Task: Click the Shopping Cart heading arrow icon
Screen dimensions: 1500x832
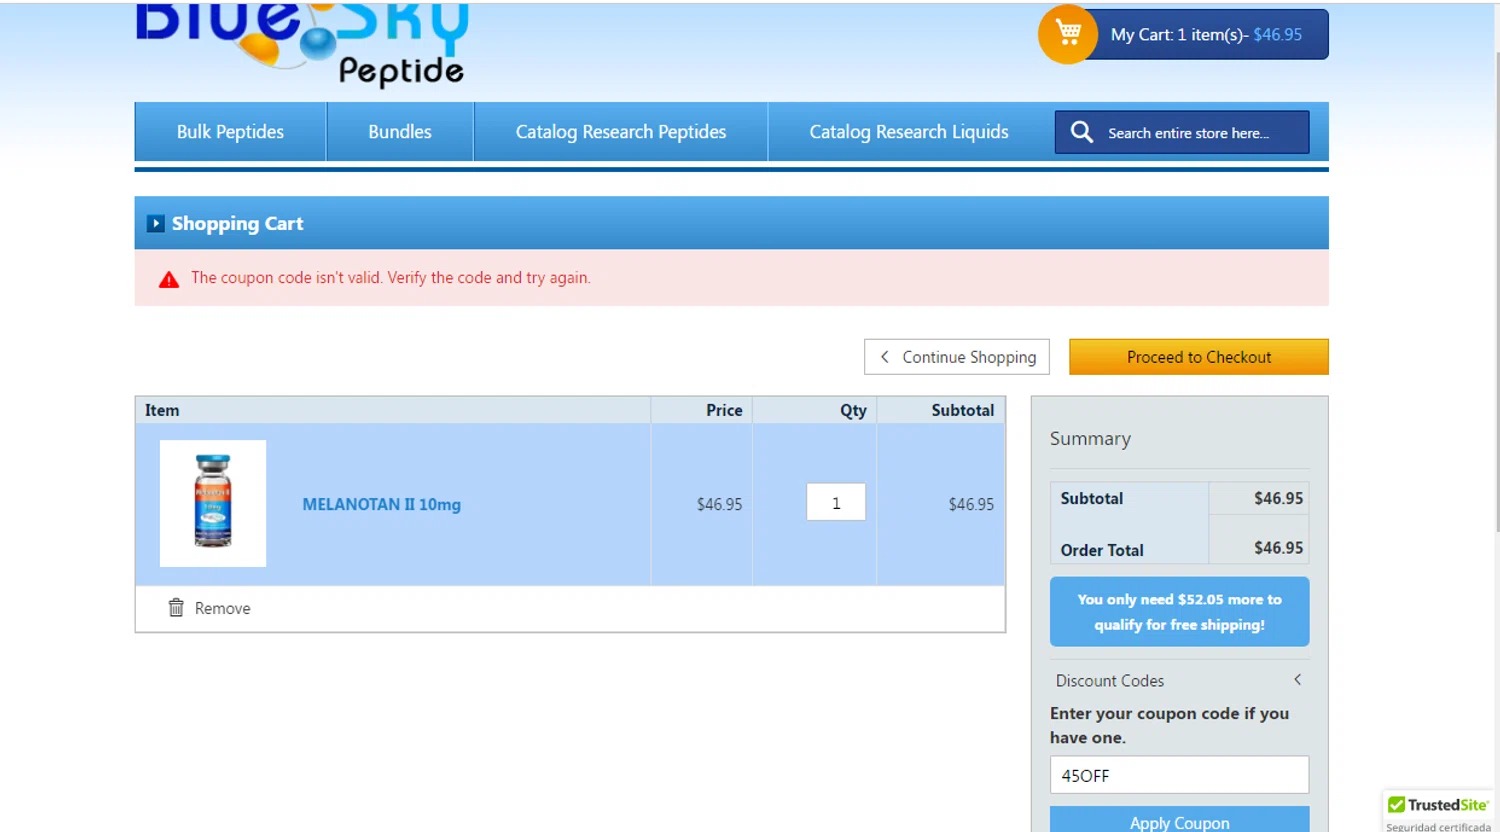Action: [x=156, y=224]
